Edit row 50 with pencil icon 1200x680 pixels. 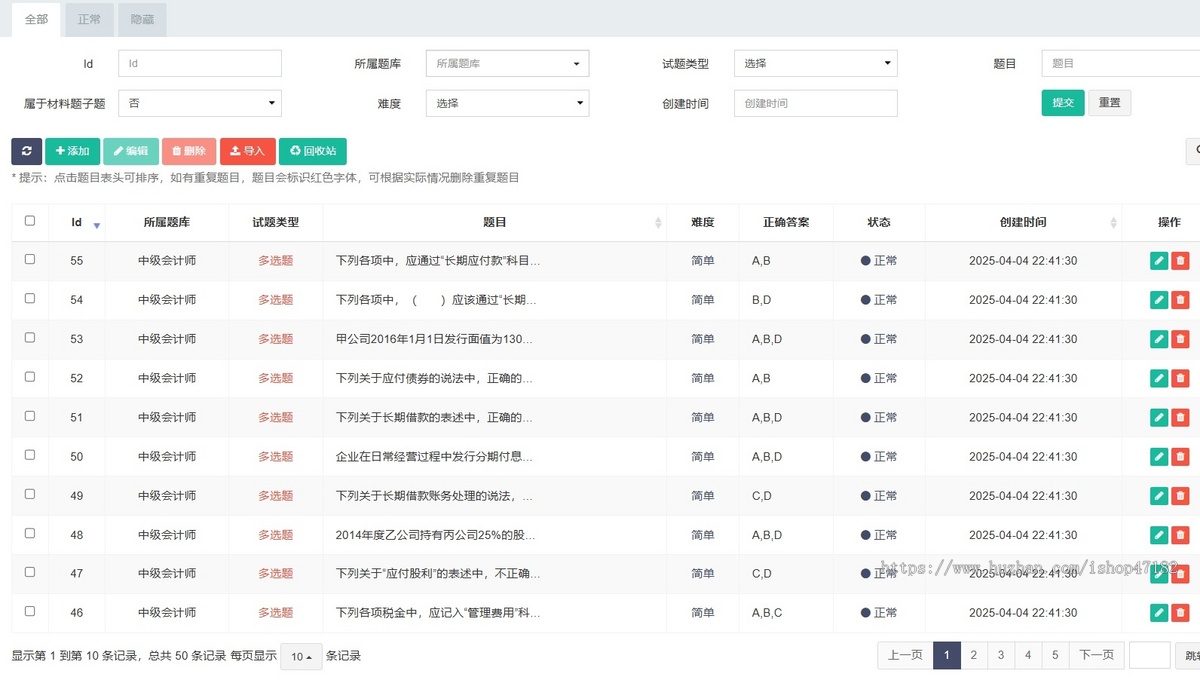point(1159,457)
